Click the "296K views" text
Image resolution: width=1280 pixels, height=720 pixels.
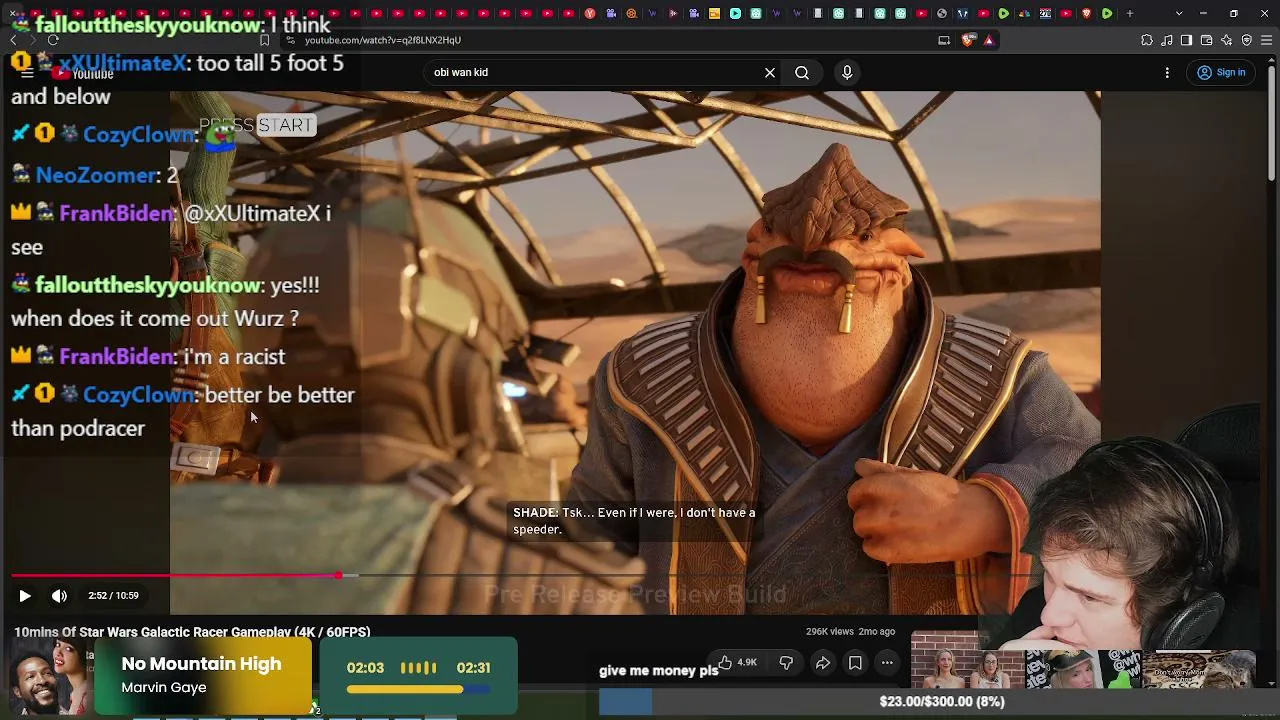[830, 632]
